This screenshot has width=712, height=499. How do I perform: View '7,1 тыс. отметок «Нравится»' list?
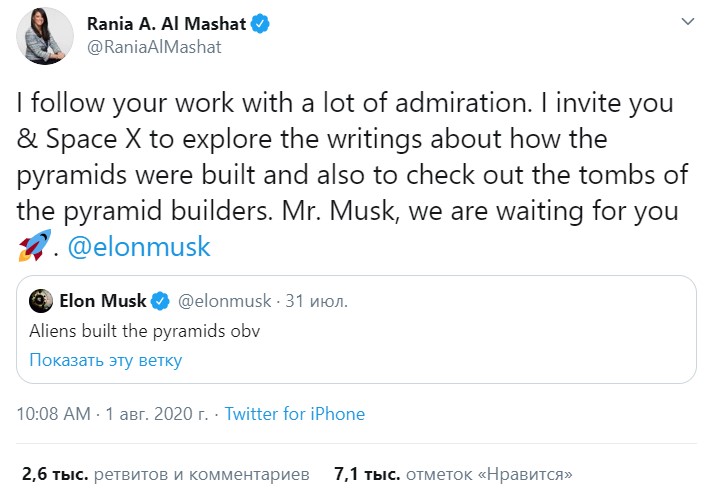453,472
